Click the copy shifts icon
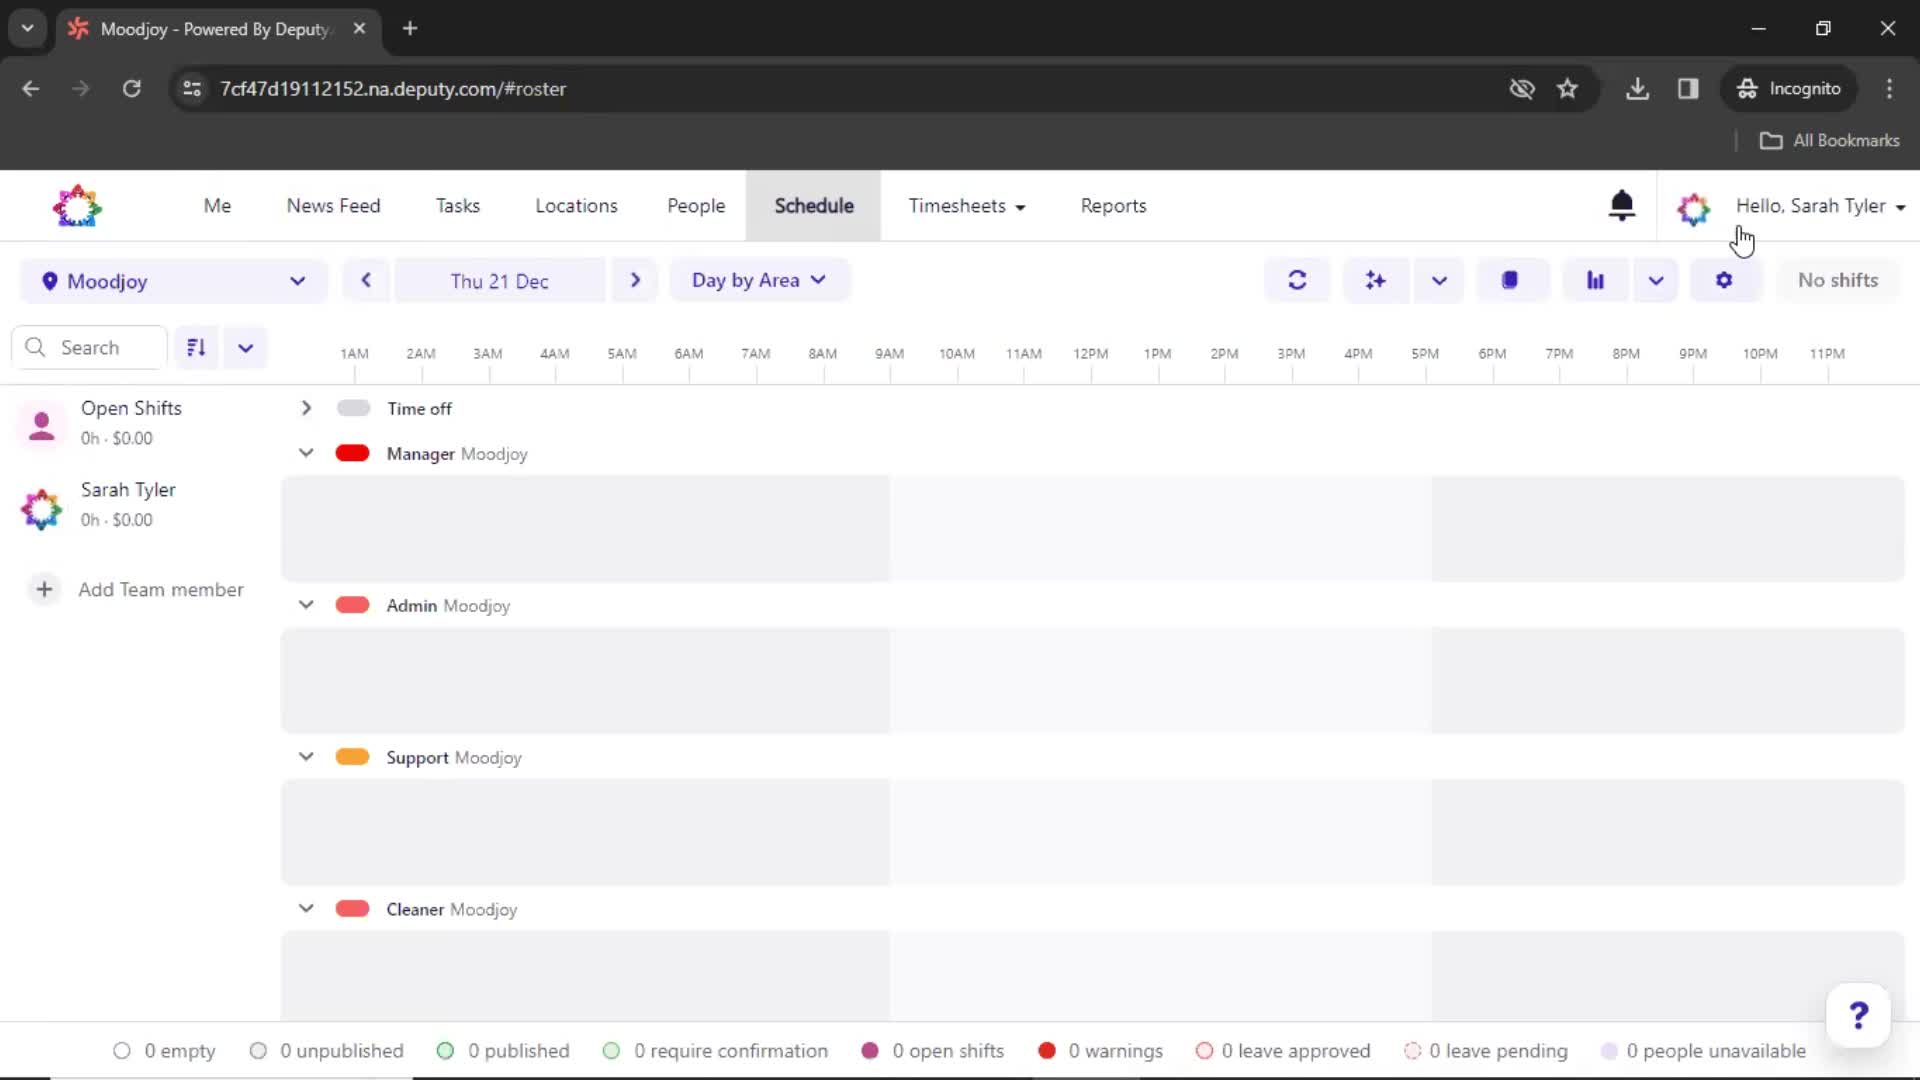Screen dimensions: 1920x1080 (1510, 280)
